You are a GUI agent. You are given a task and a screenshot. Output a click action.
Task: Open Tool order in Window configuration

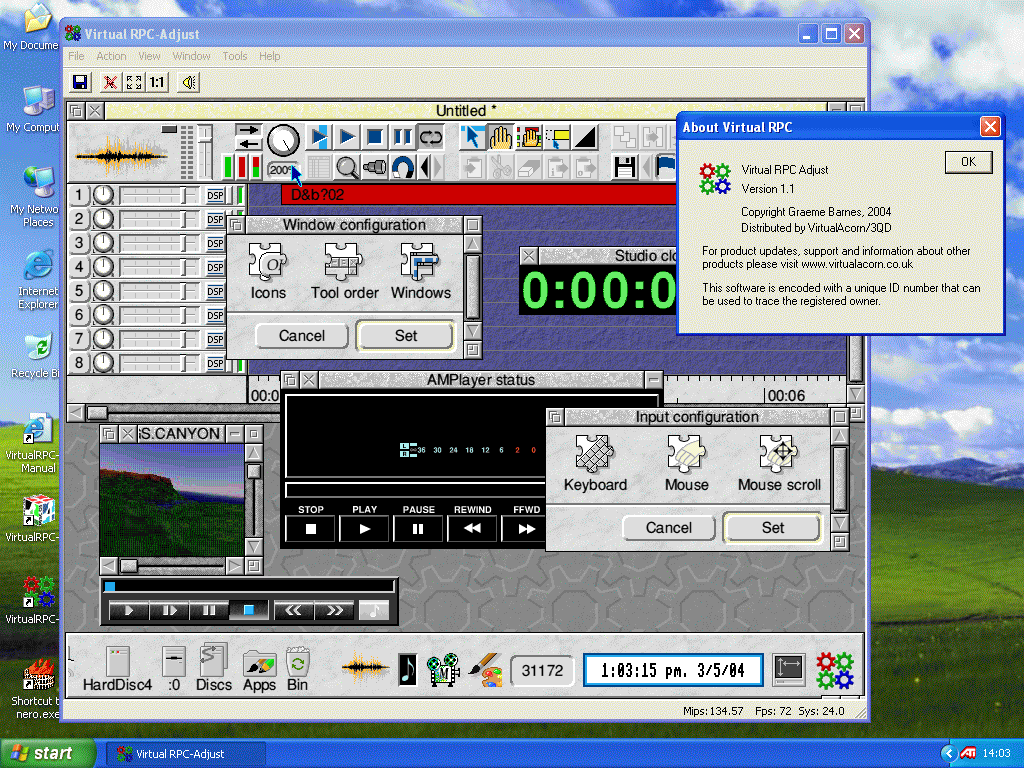click(x=344, y=263)
